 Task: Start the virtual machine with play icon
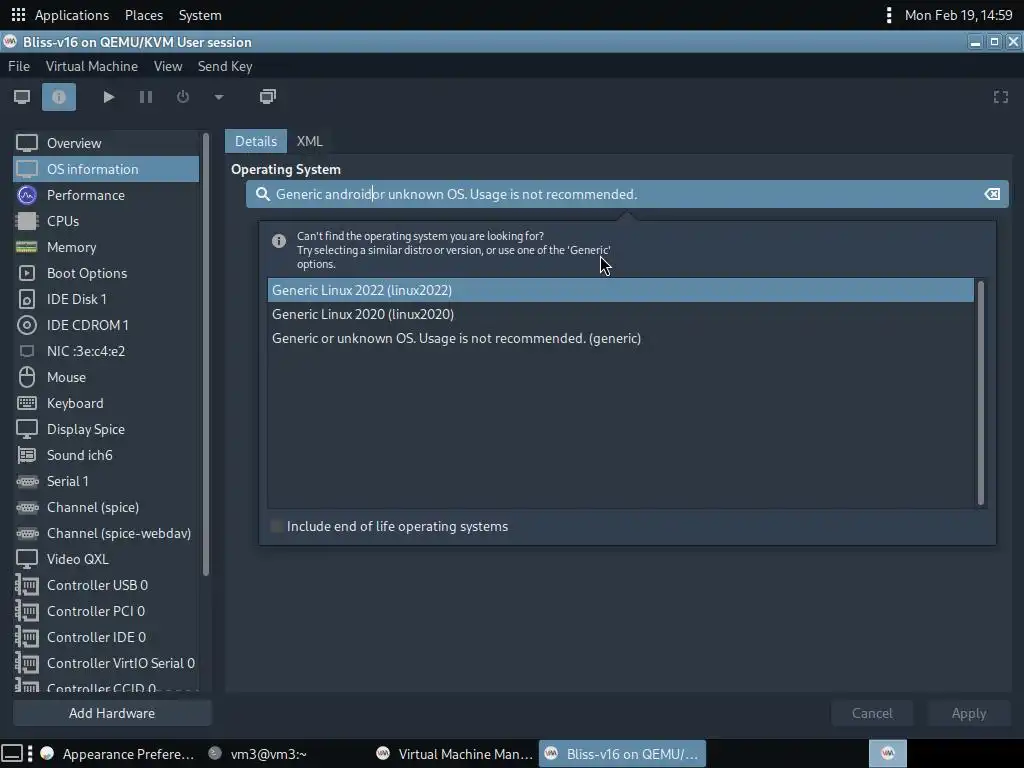click(108, 97)
